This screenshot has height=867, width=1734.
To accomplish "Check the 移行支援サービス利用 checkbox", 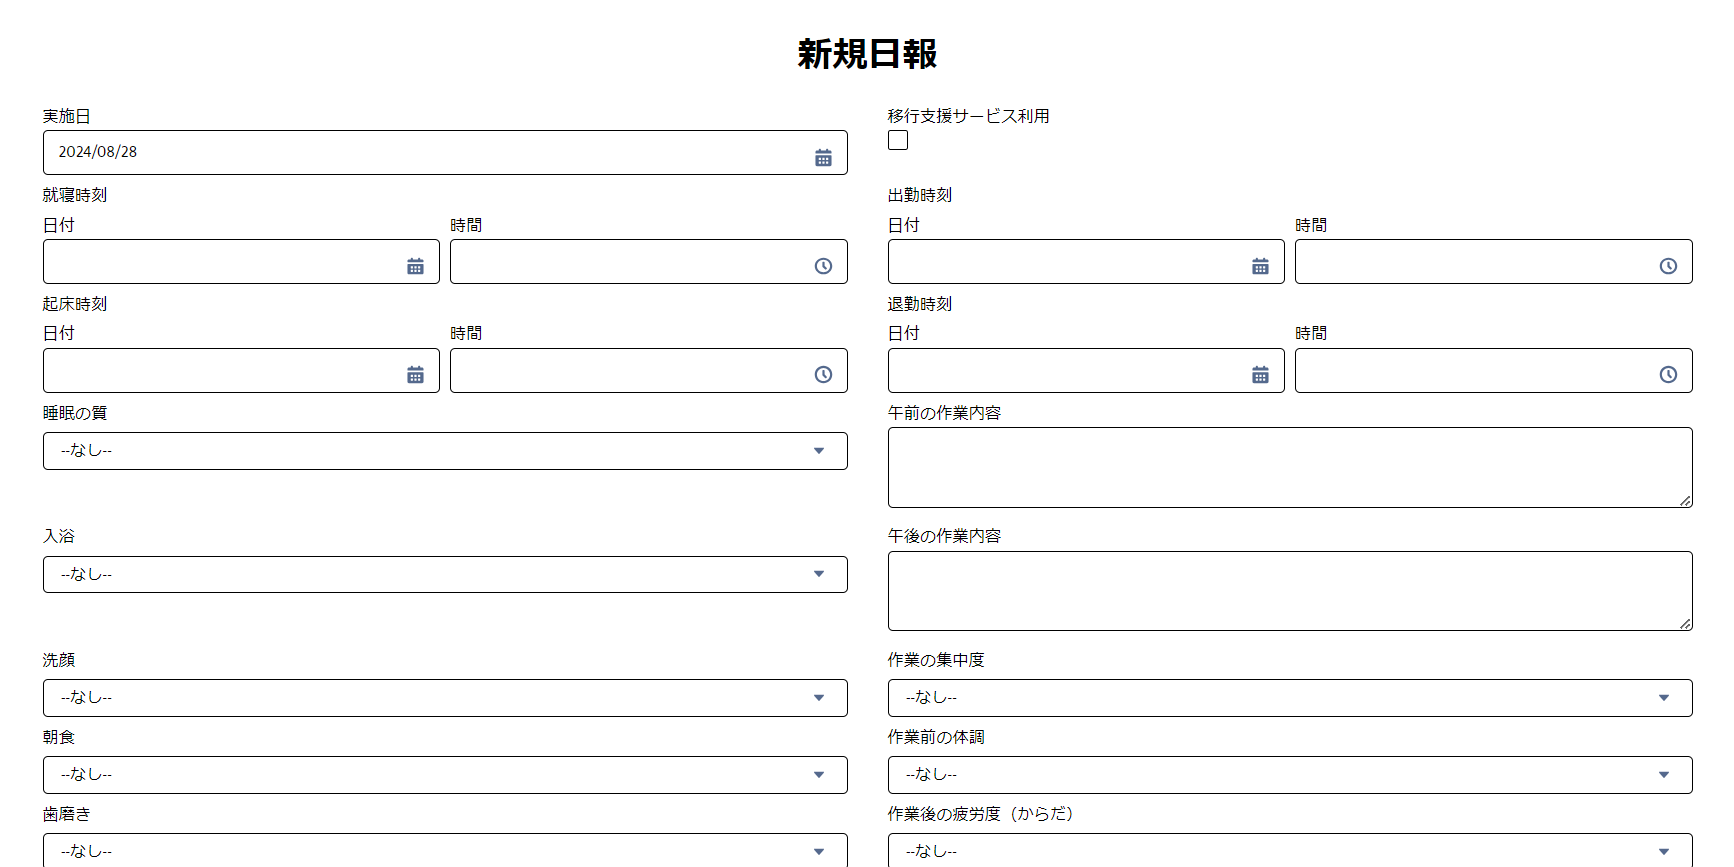I will [x=898, y=140].
